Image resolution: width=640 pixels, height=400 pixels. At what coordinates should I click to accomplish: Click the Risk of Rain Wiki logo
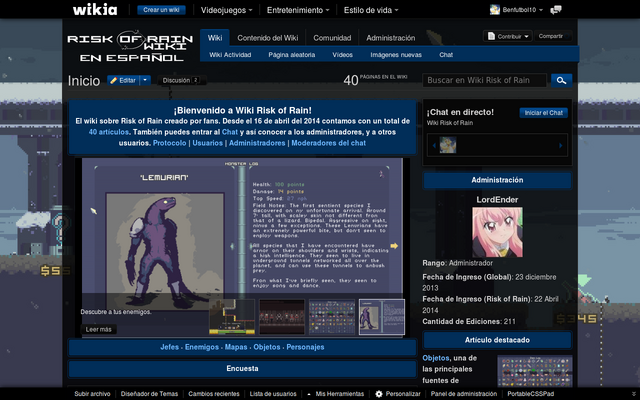coord(130,46)
